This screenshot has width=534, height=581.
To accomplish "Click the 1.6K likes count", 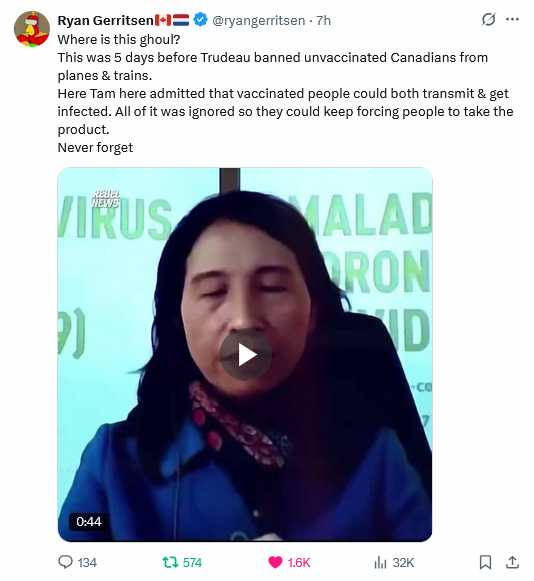I will click(299, 563).
